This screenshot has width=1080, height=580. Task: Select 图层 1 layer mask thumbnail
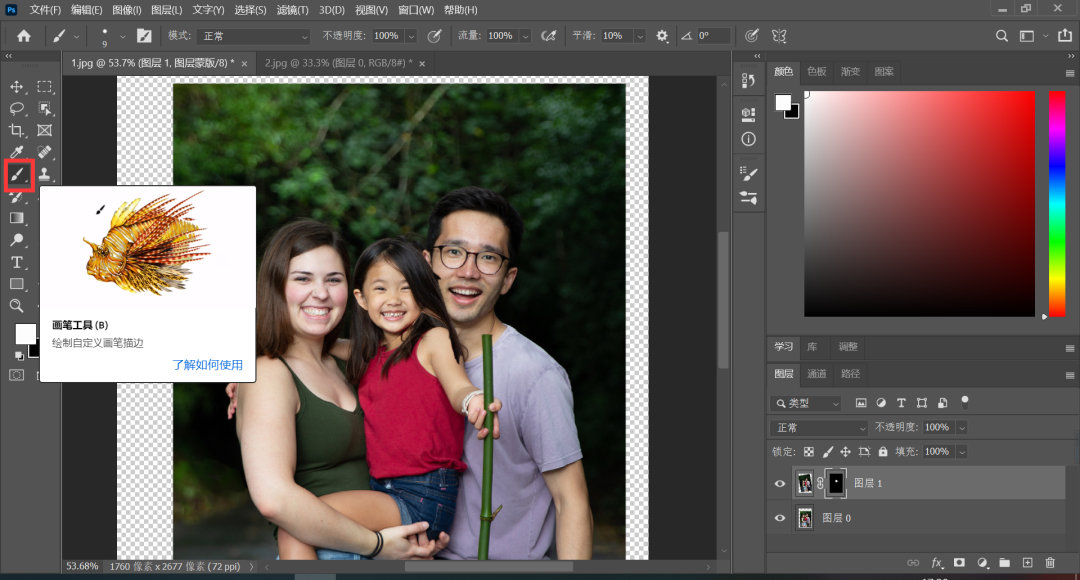point(835,484)
